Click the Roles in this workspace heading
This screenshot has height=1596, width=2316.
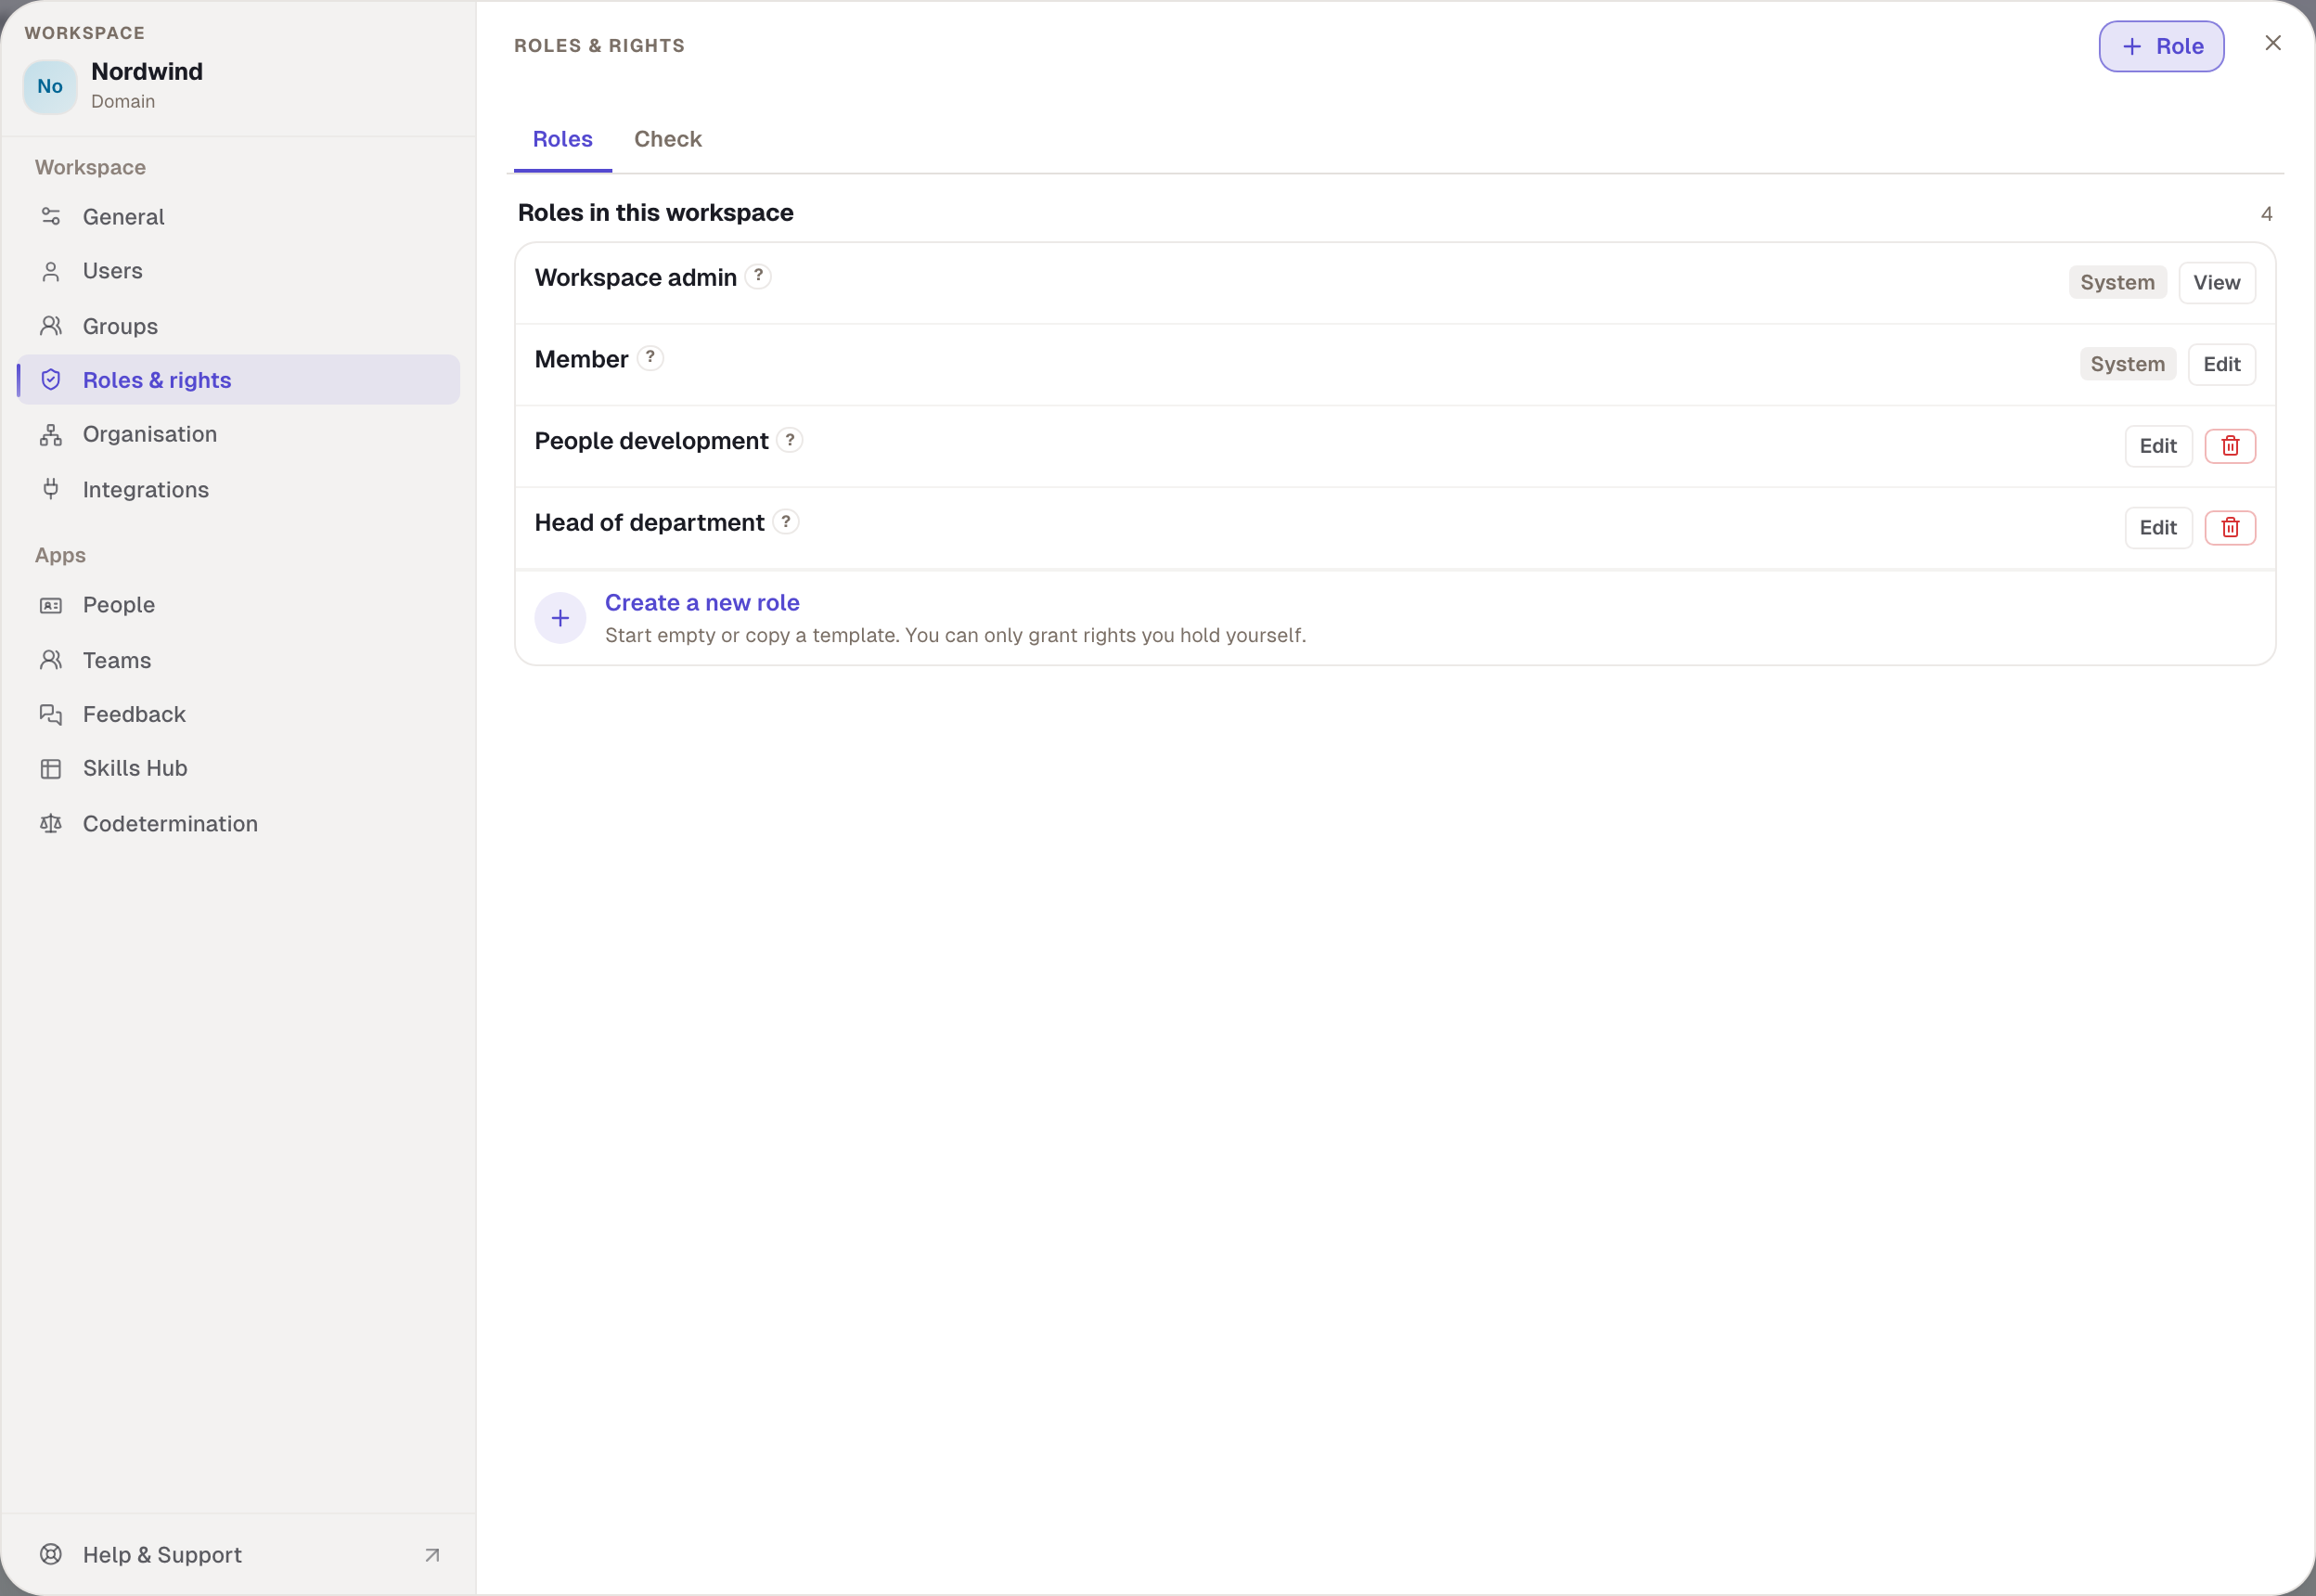point(655,213)
